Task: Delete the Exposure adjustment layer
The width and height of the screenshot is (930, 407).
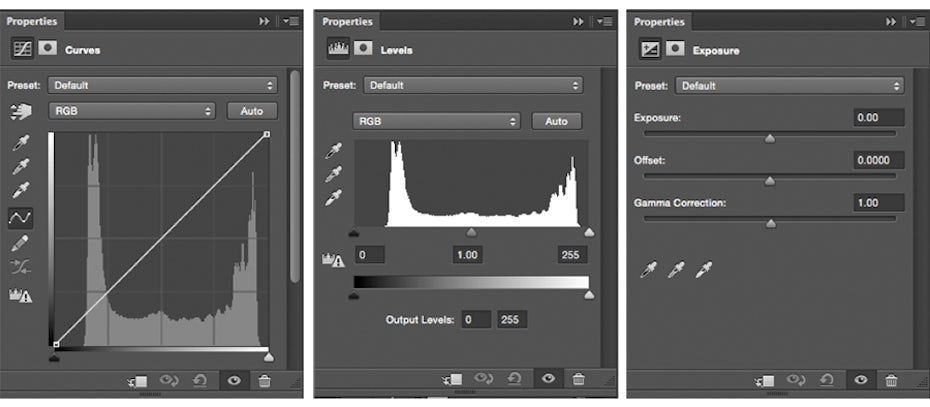Action: click(891, 380)
